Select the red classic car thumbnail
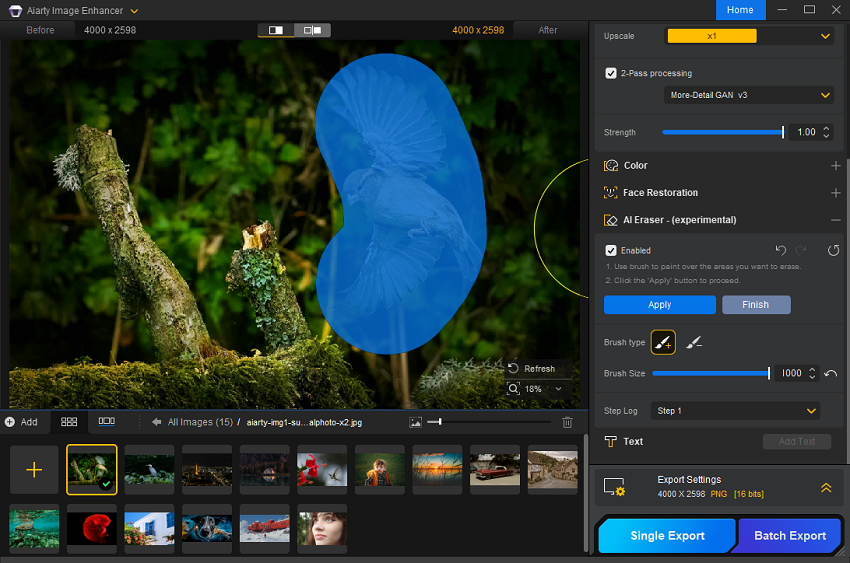850x563 pixels. (495, 469)
